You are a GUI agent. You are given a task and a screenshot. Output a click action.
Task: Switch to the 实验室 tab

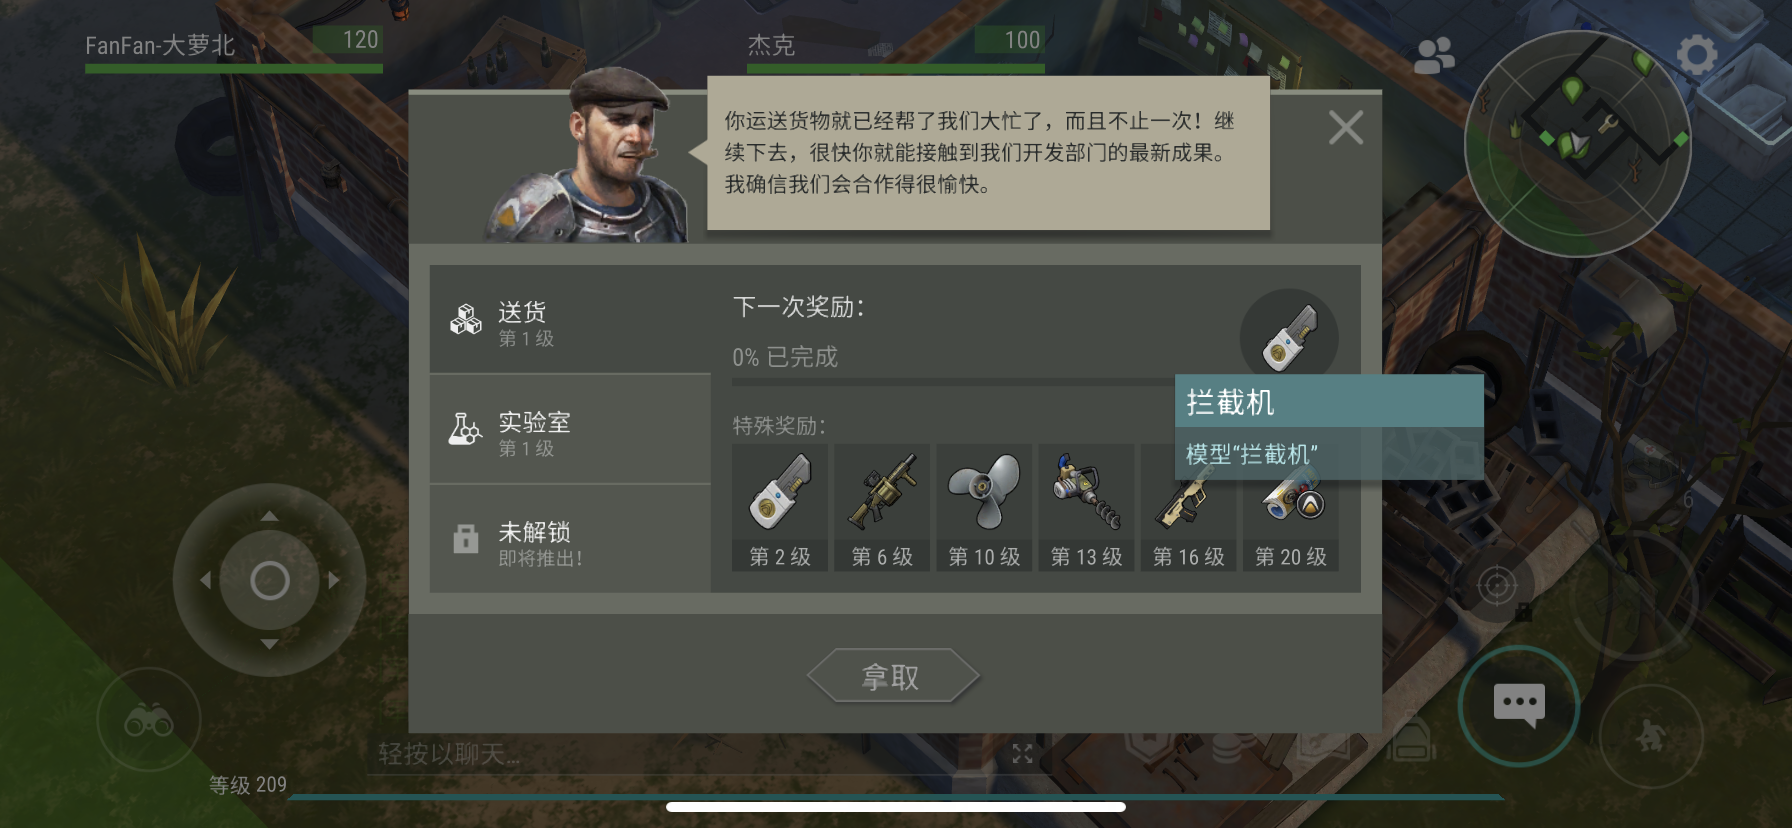pyautogui.click(x=570, y=430)
